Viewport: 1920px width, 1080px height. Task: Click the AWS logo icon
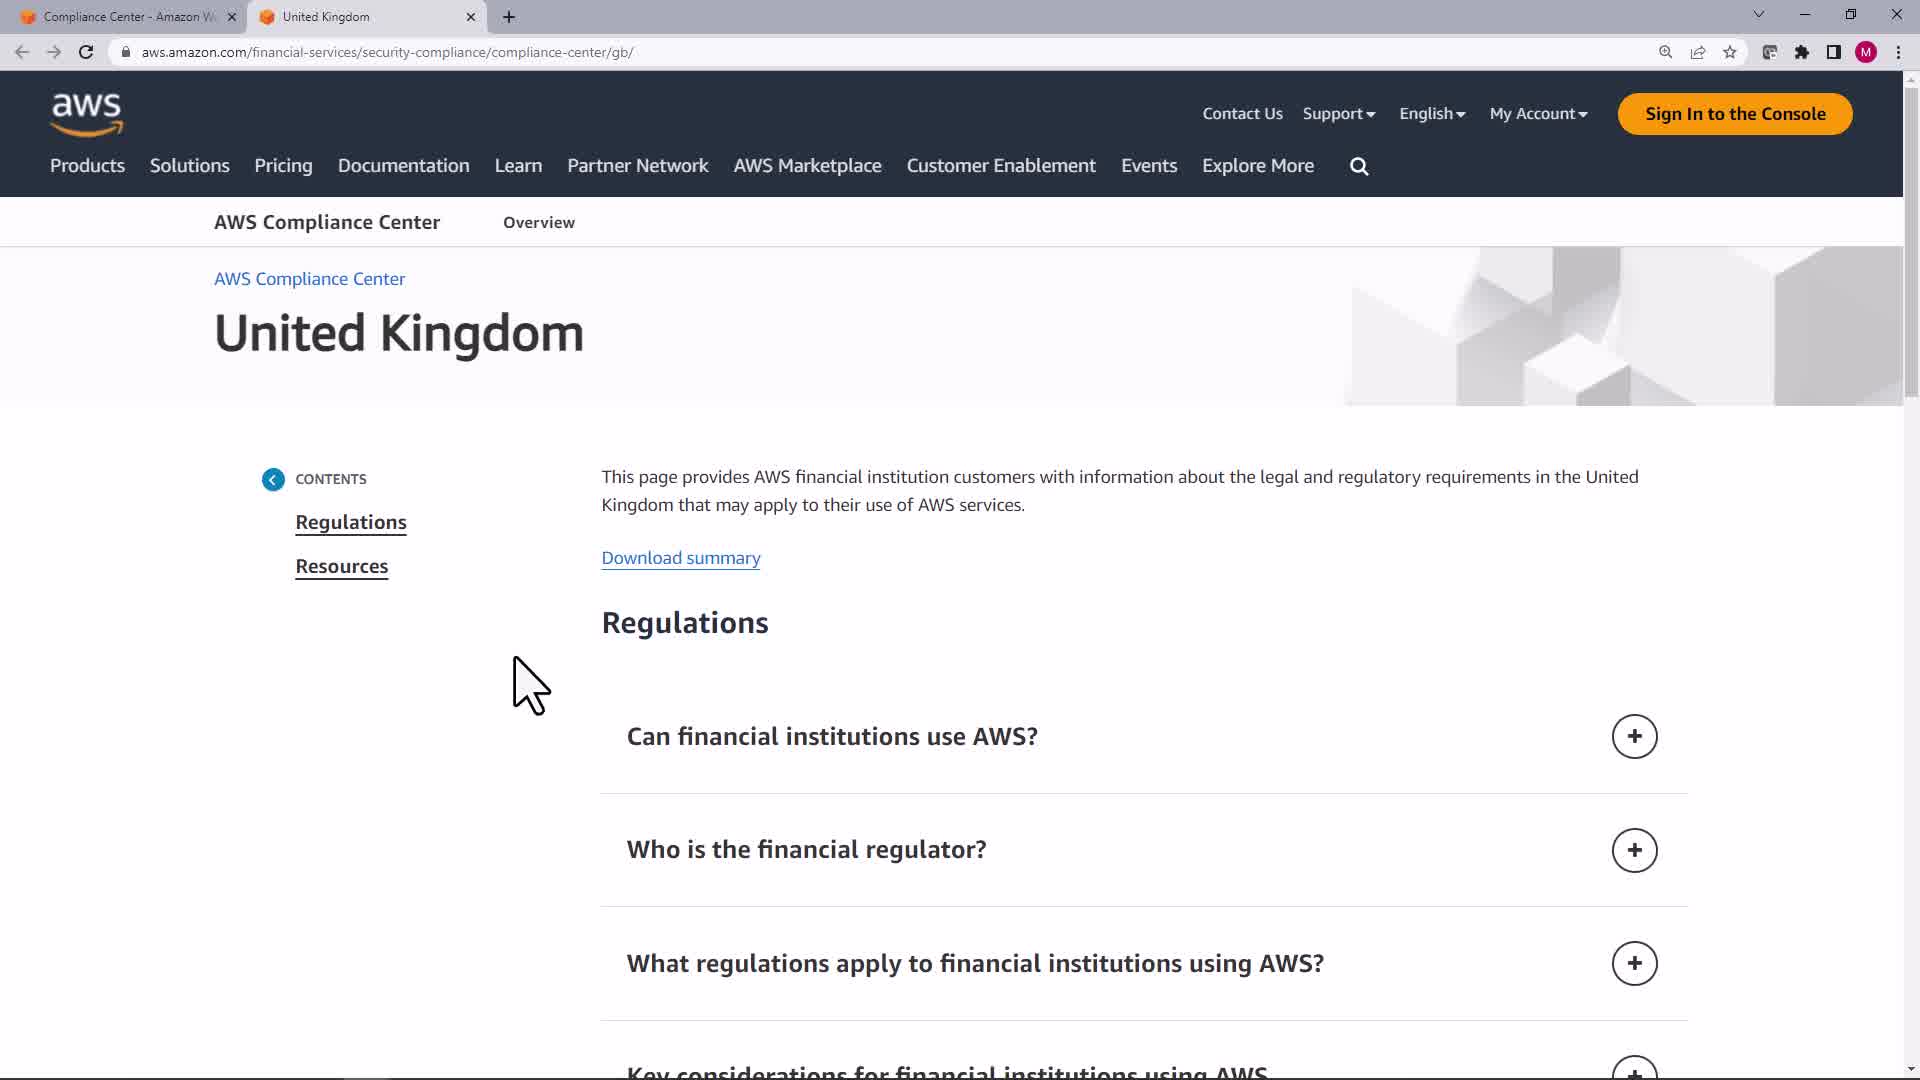(x=87, y=114)
